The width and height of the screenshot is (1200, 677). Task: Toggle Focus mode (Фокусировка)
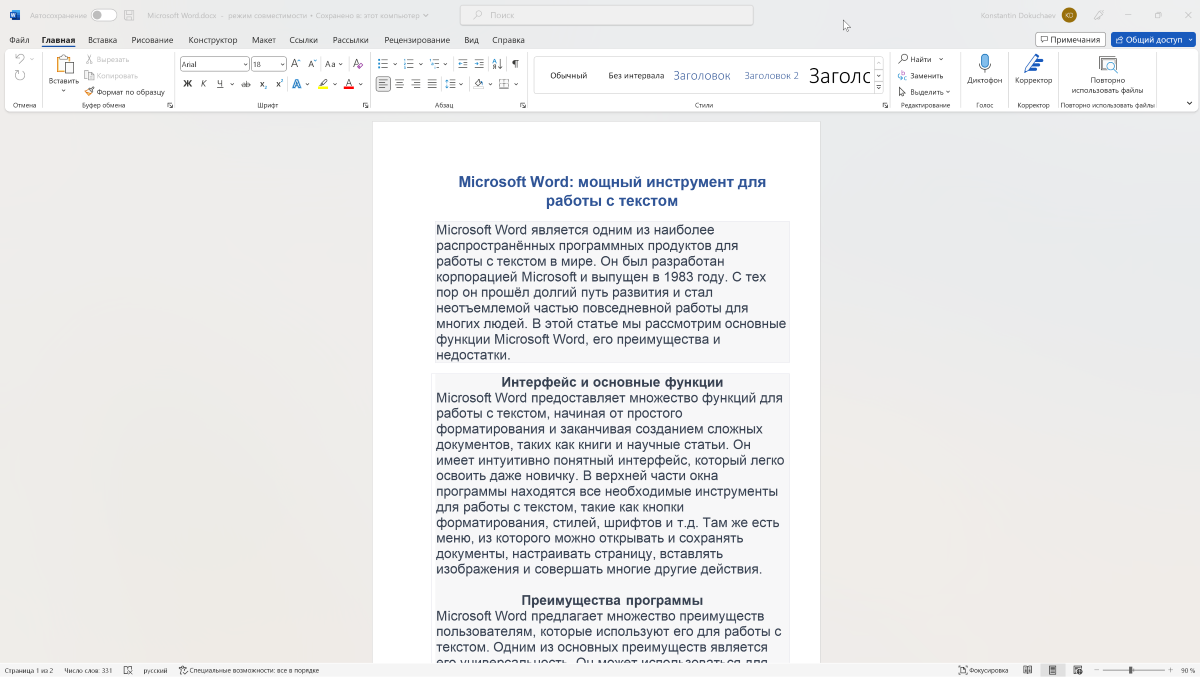(x=983, y=670)
